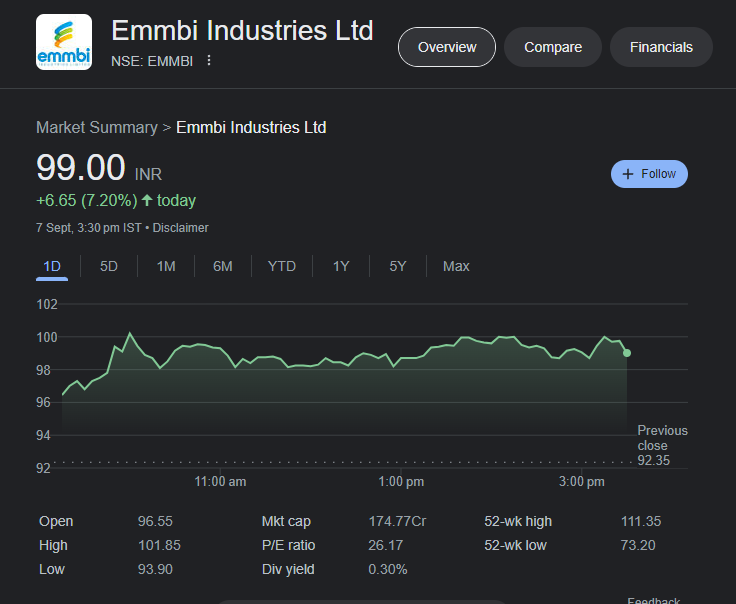Click the P/E ratio label
736x604 pixels.
[x=288, y=545]
